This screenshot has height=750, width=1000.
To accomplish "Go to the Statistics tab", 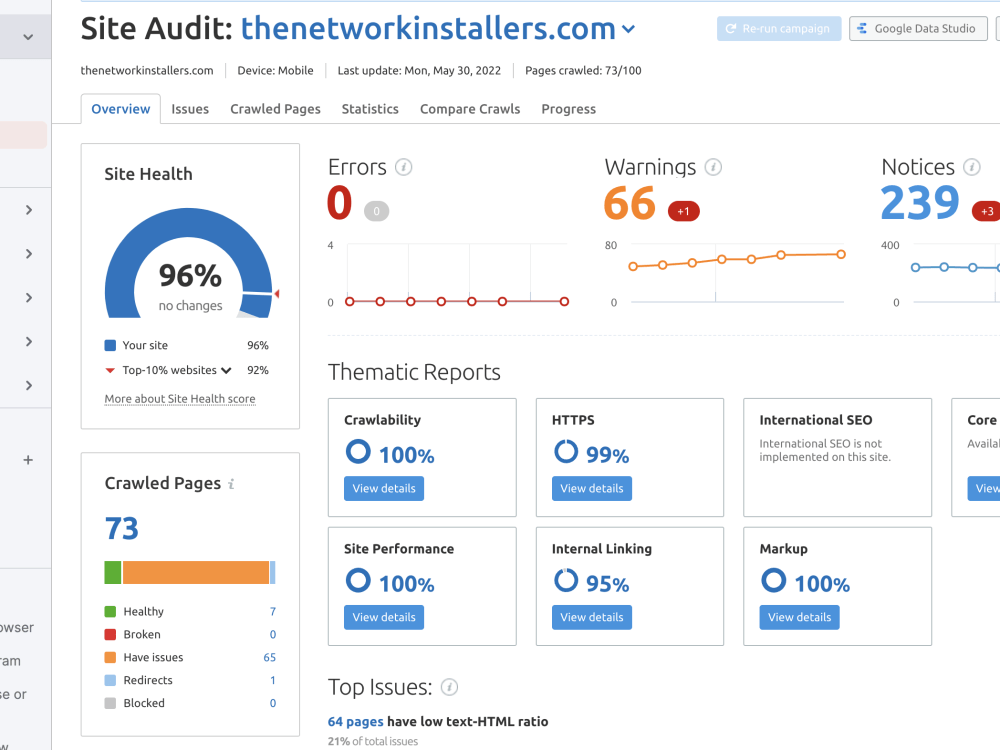I will (x=370, y=109).
